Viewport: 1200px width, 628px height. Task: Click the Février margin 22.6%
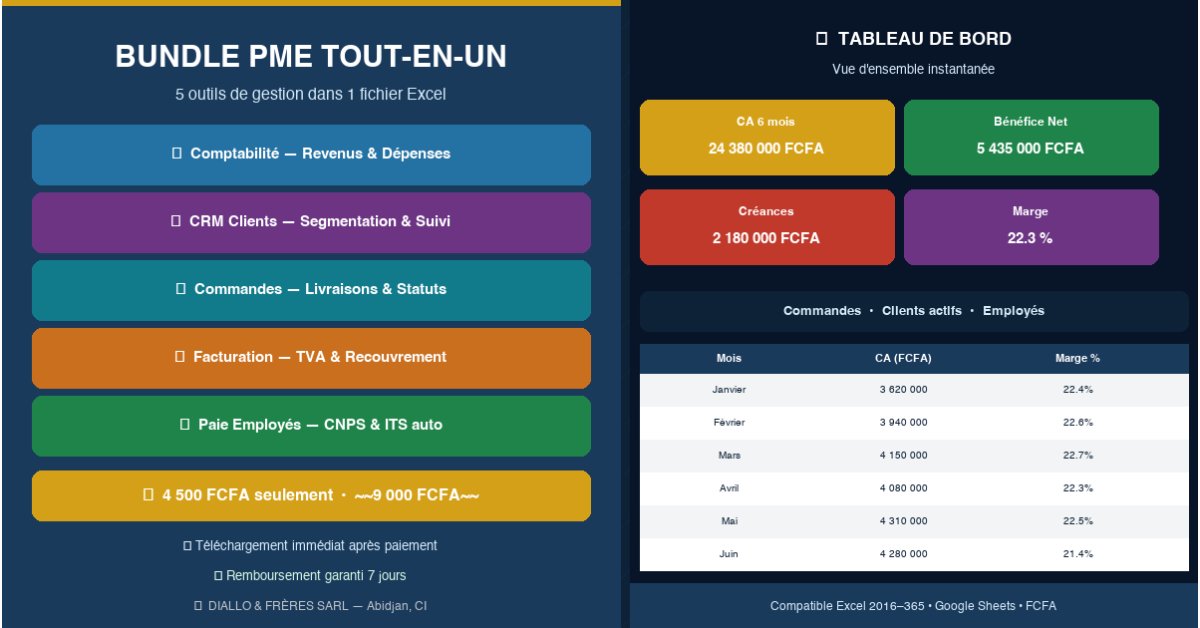(x=1078, y=423)
